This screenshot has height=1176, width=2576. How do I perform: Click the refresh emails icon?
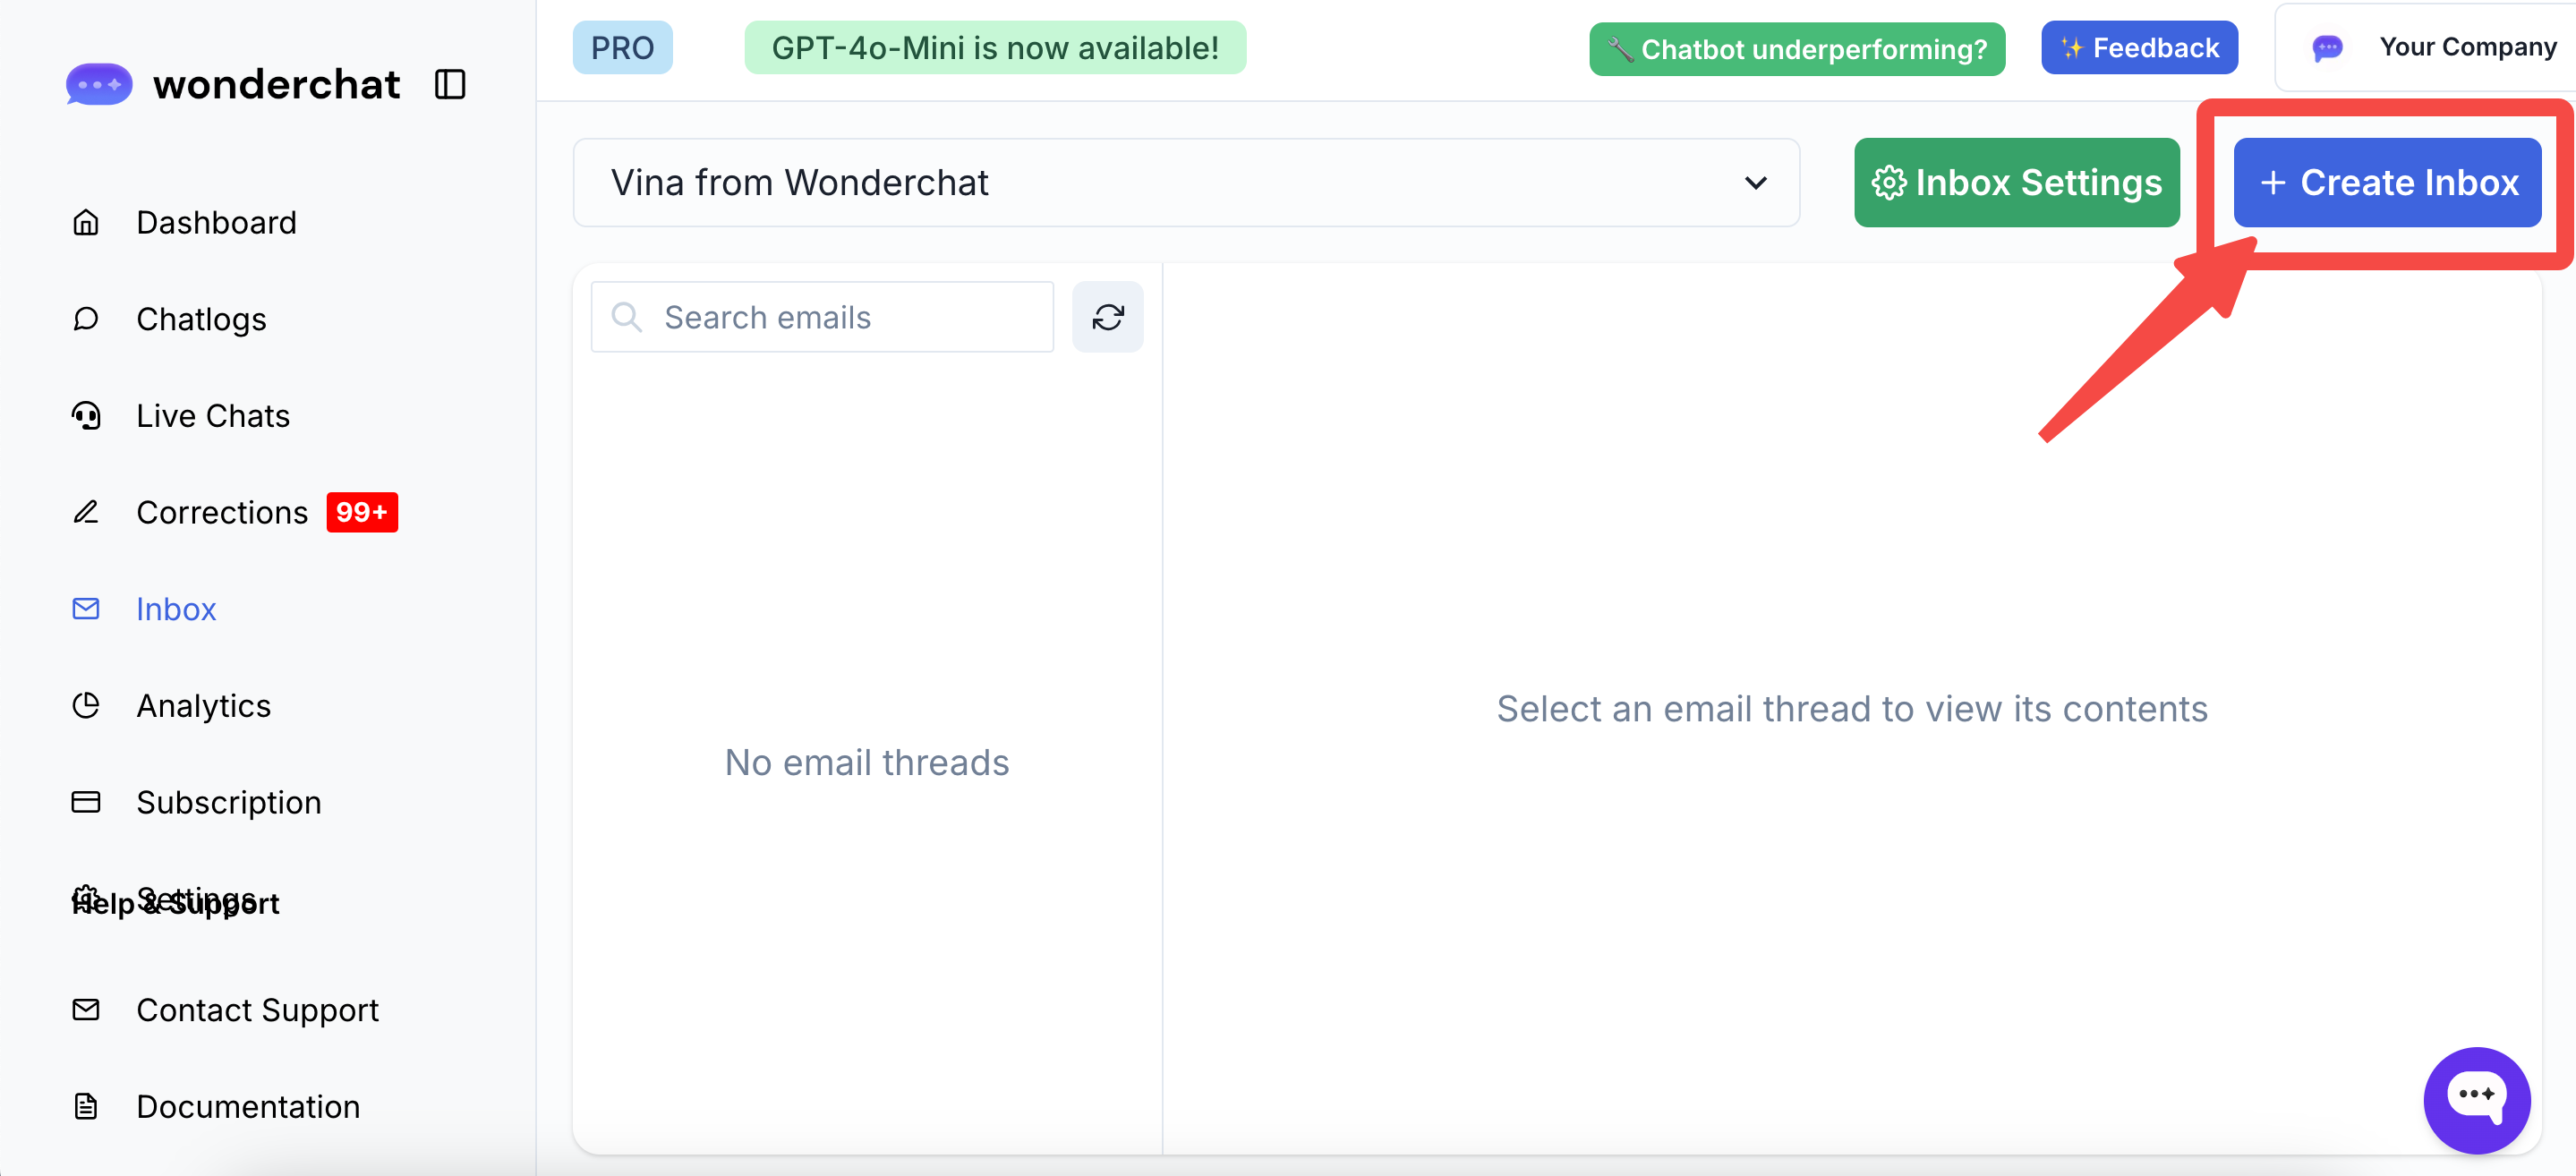click(x=1107, y=317)
